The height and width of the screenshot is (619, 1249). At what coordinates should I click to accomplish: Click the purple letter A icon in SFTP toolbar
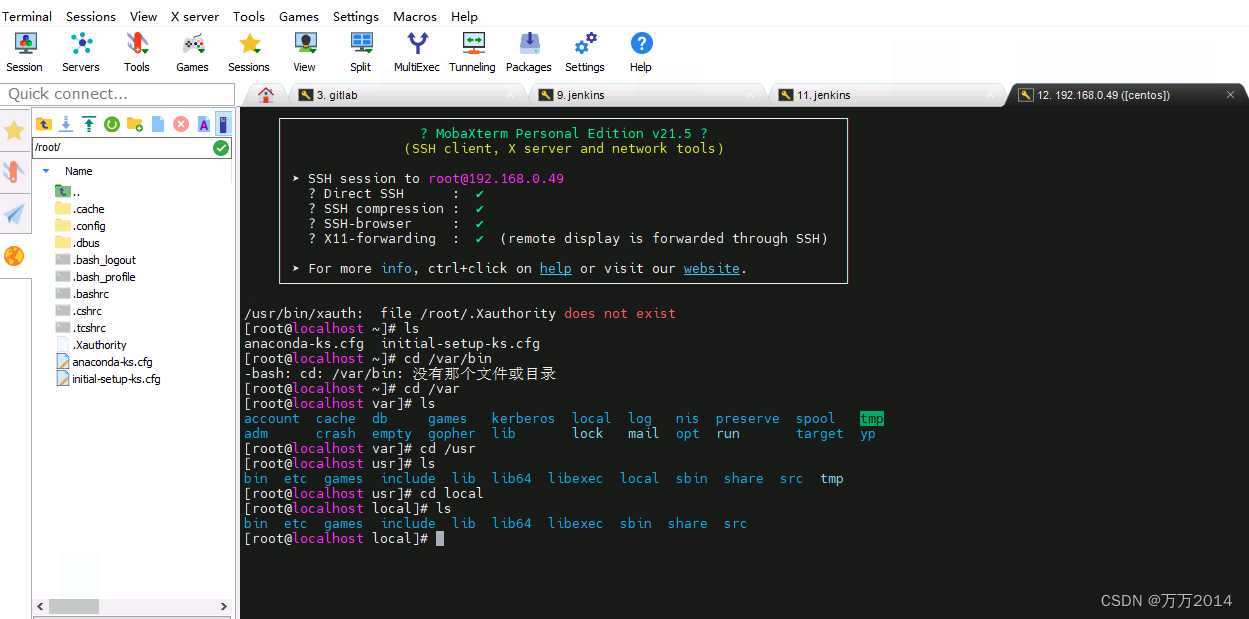point(204,124)
